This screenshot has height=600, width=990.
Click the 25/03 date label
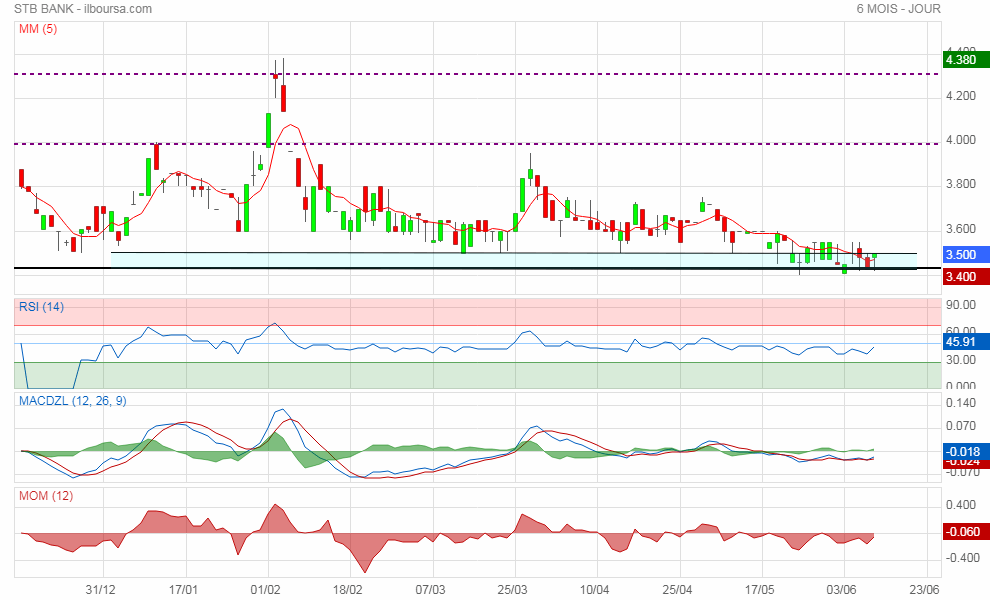click(x=512, y=590)
